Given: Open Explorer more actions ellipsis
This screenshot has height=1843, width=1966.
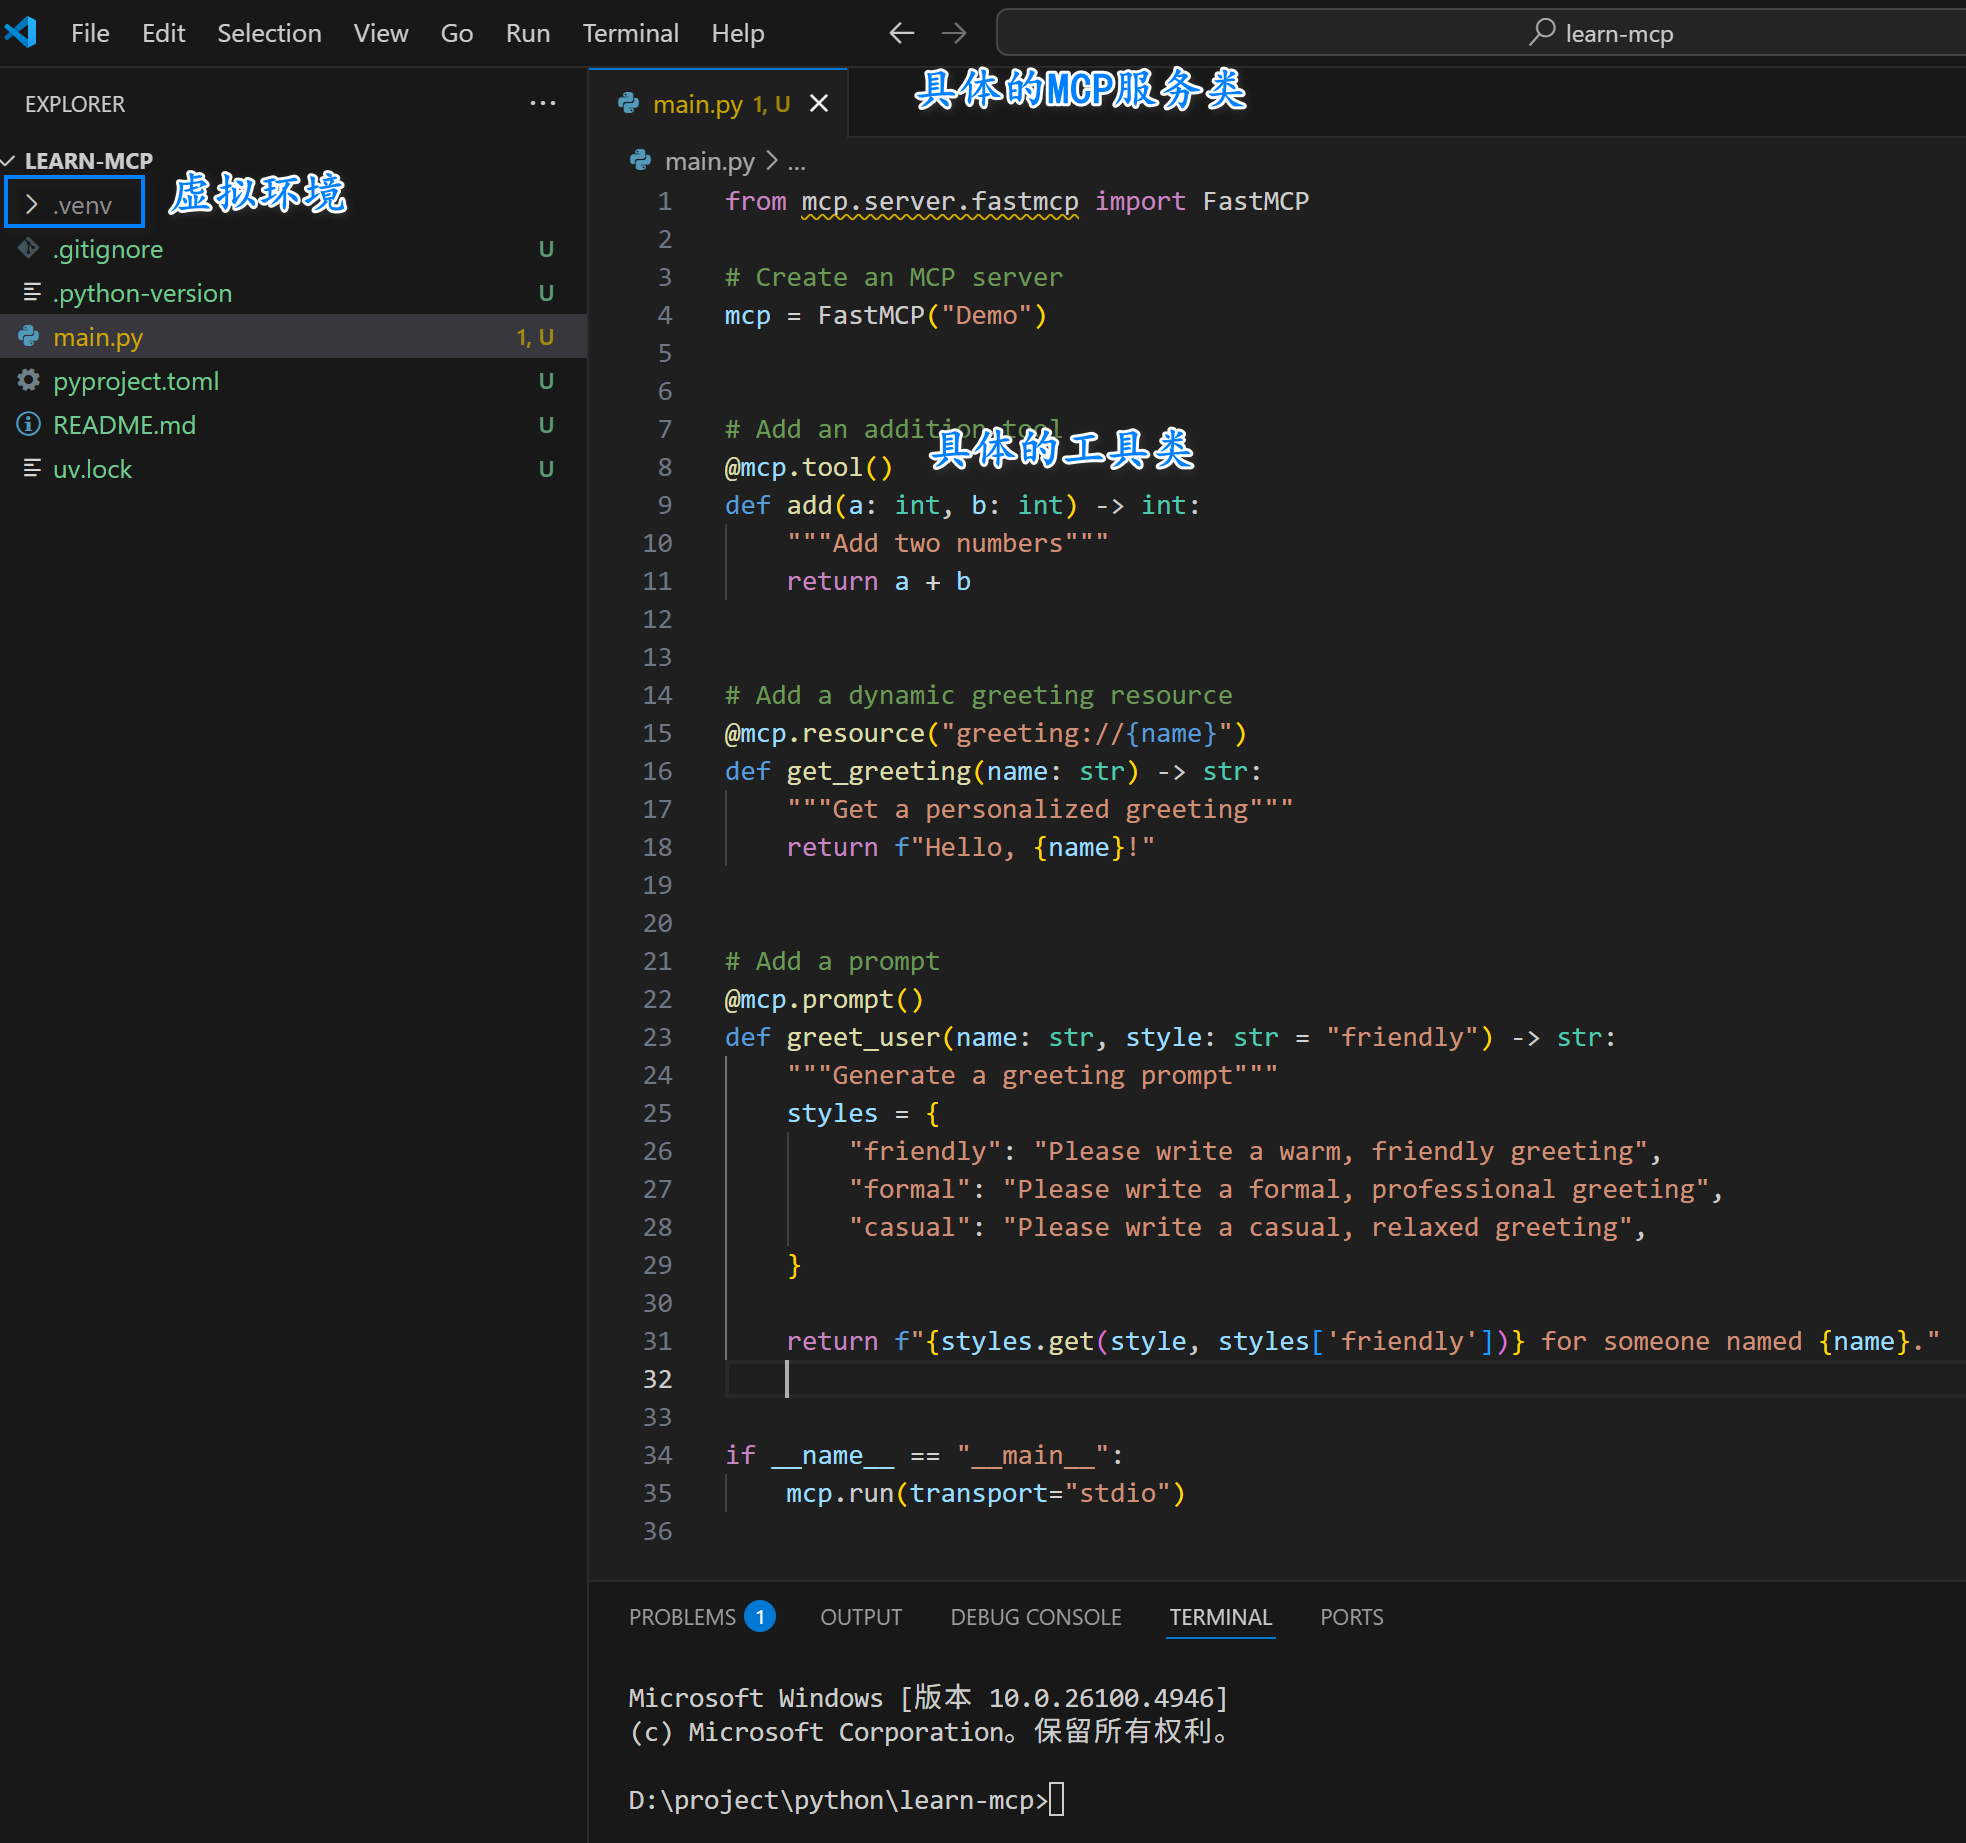Looking at the screenshot, I should coord(543,103).
